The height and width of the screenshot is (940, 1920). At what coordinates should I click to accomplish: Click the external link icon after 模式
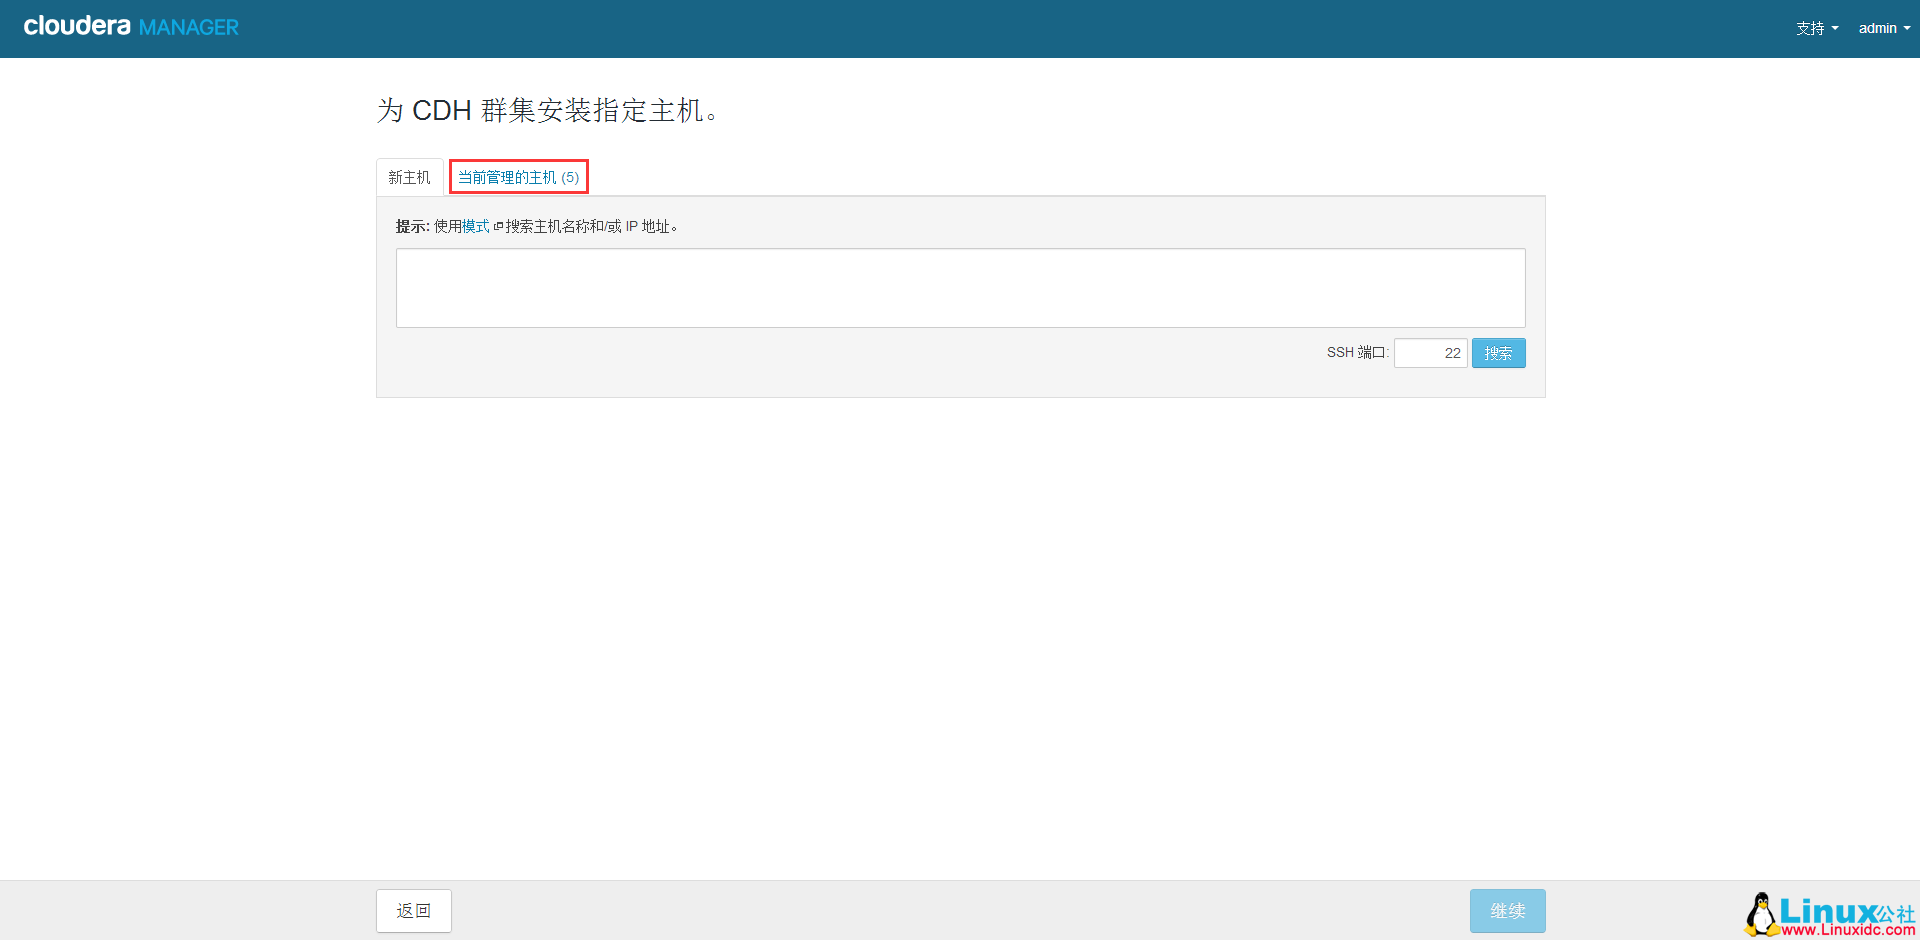point(498,227)
